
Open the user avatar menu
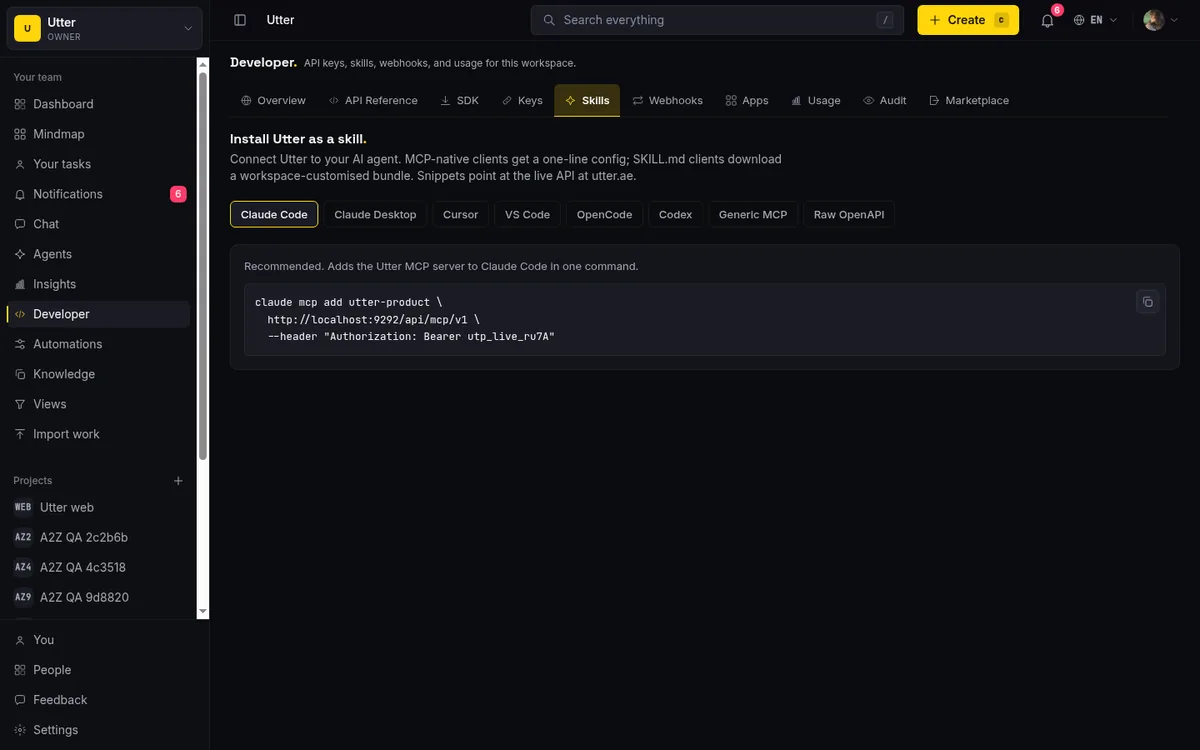click(1161, 20)
